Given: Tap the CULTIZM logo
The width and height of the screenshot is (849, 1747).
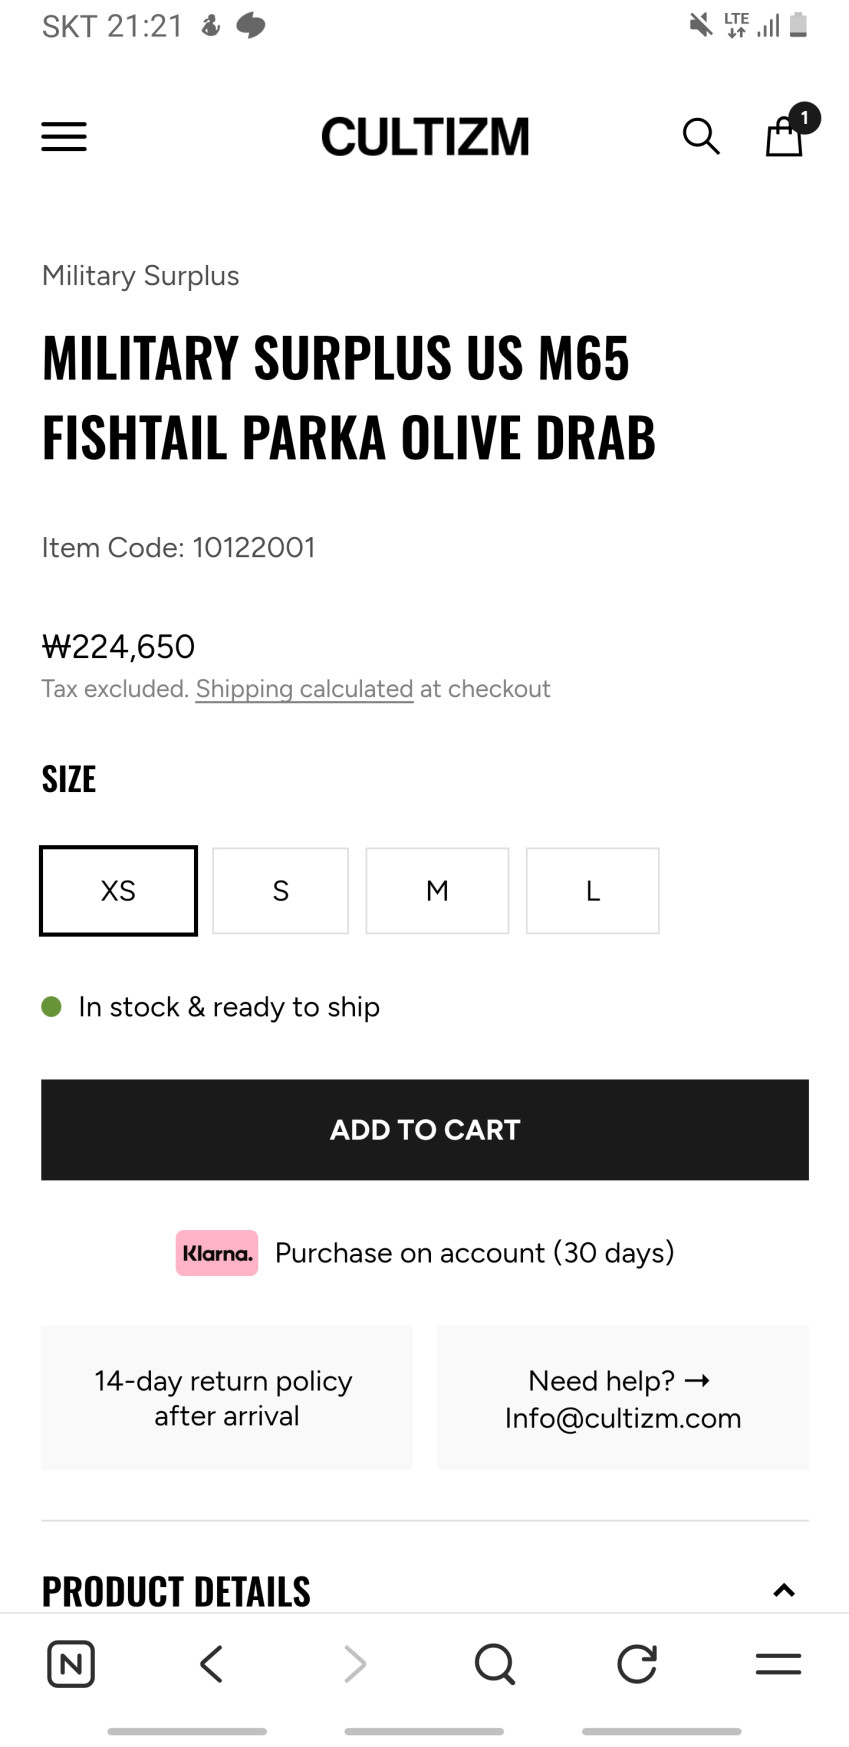Looking at the screenshot, I should [x=425, y=137].
